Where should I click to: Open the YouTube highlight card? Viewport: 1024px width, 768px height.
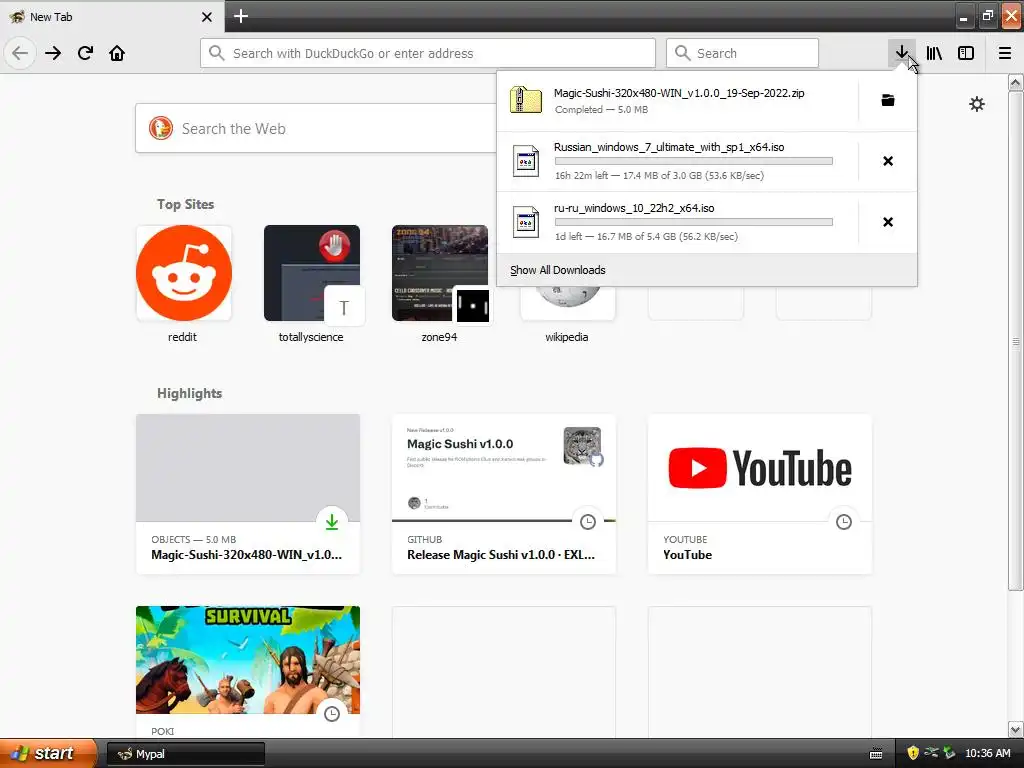pos(760,494)
